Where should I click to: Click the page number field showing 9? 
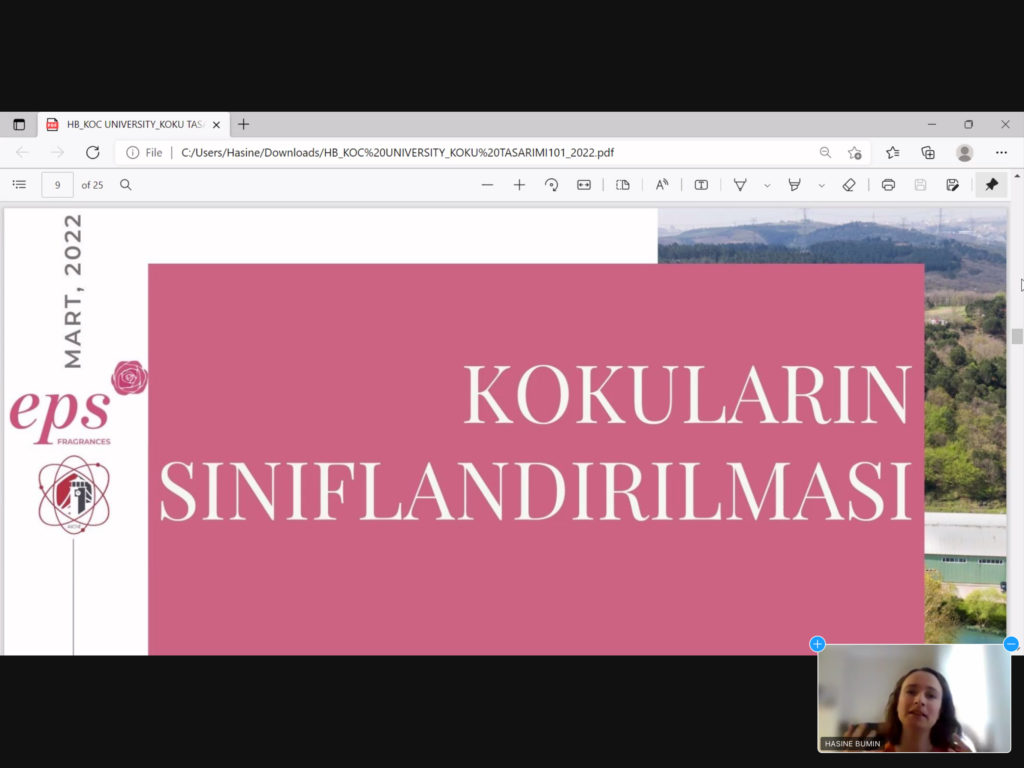57,185
